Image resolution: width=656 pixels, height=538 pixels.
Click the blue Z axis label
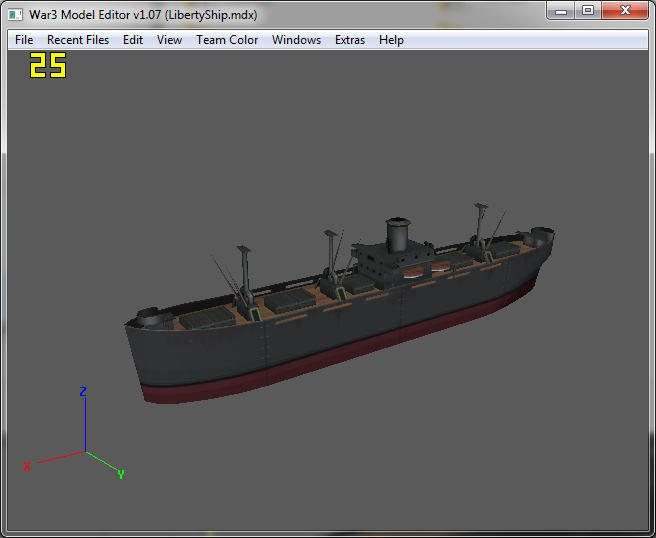[x=83, y=392]
